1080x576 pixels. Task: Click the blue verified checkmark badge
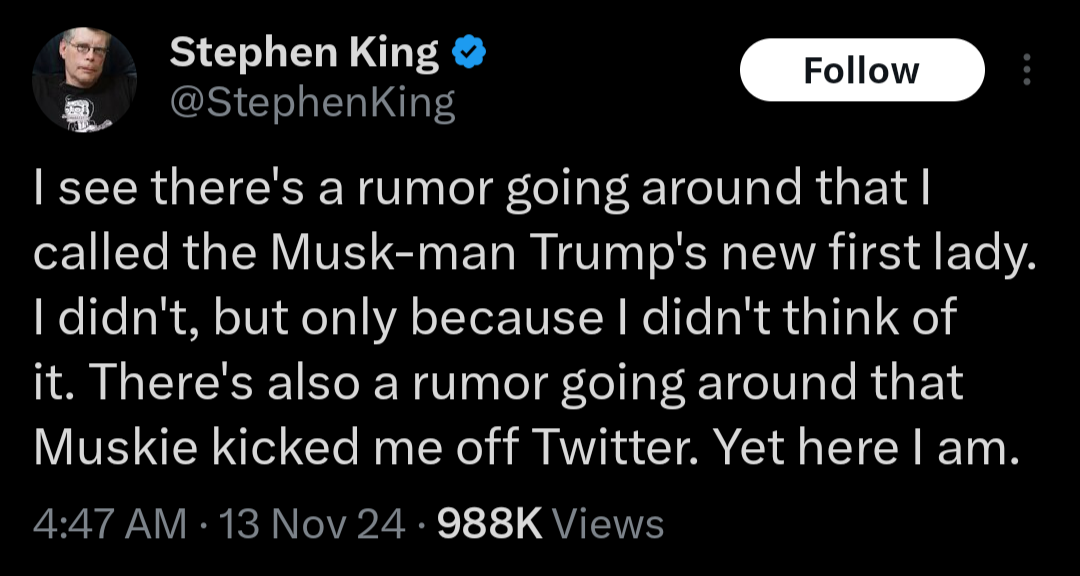click(x=469, y=53)
